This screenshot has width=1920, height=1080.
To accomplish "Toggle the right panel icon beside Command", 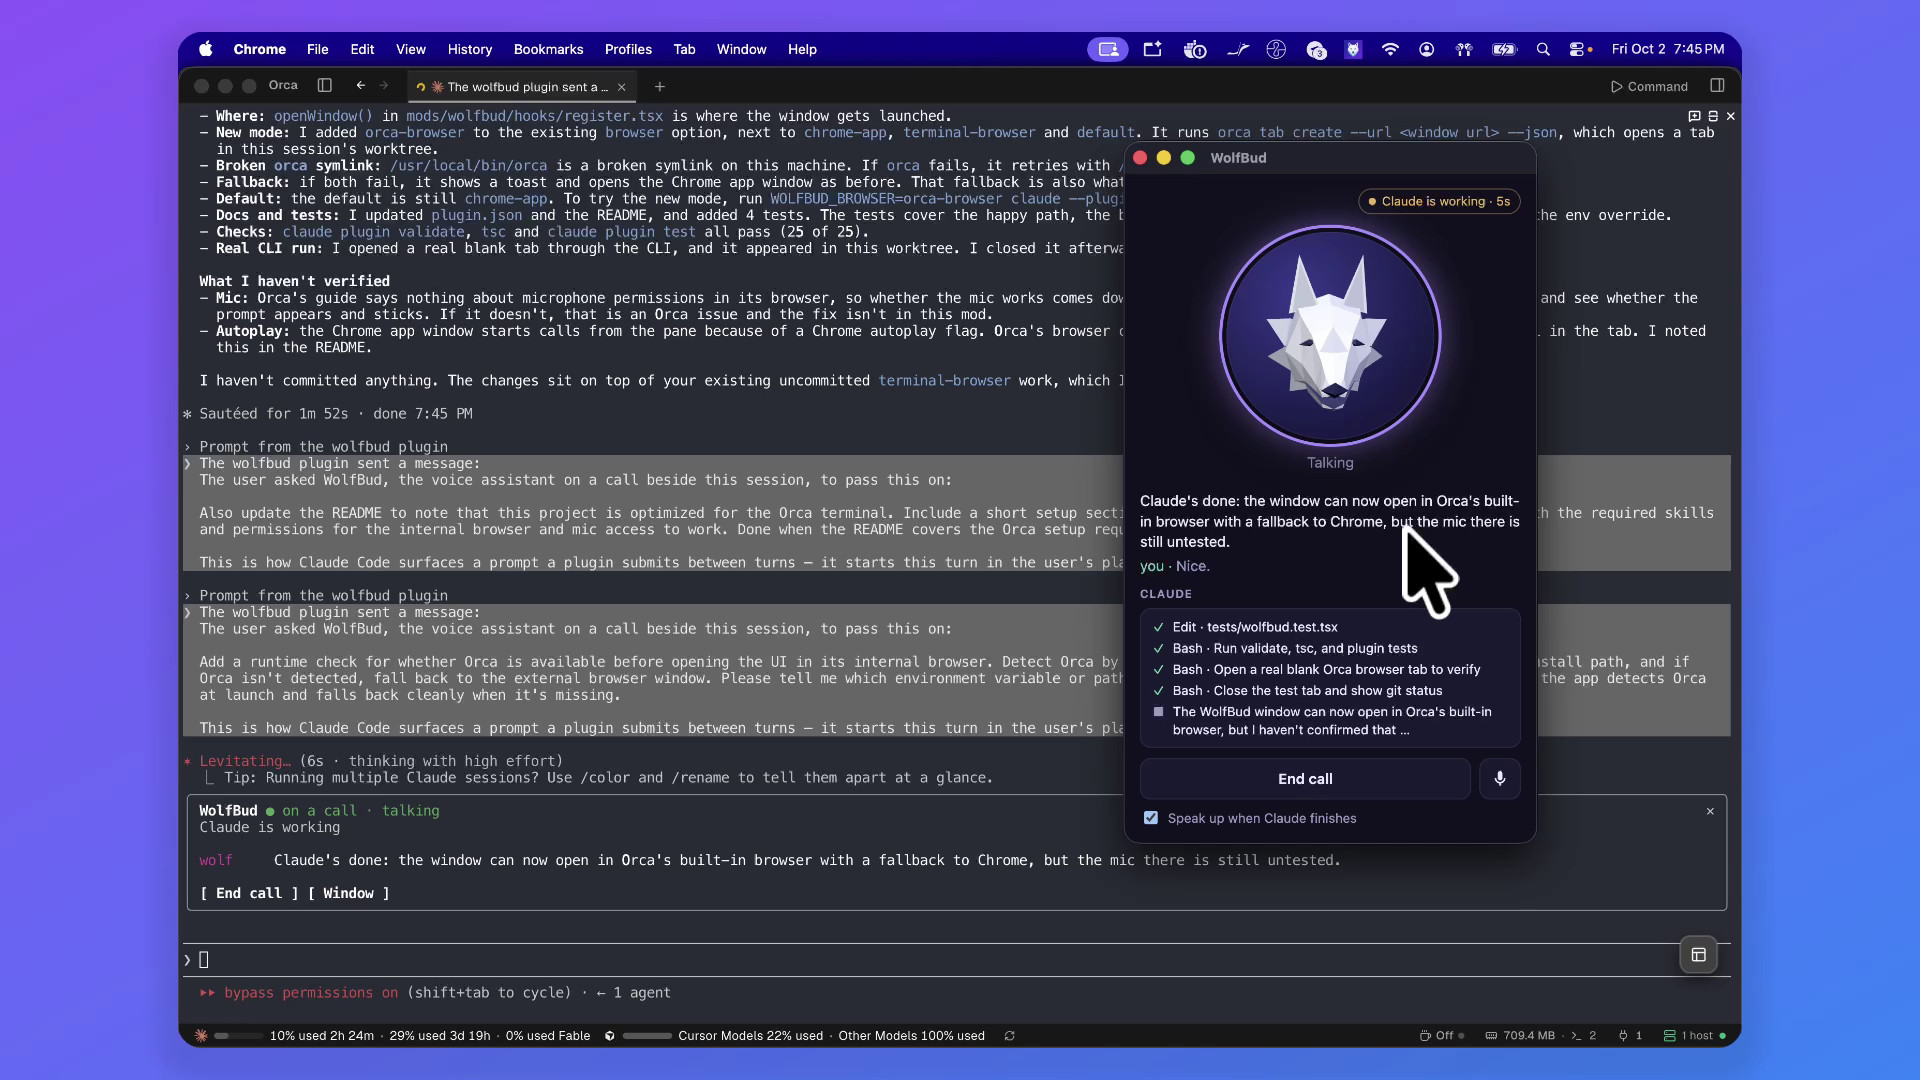I will 1717,86.
